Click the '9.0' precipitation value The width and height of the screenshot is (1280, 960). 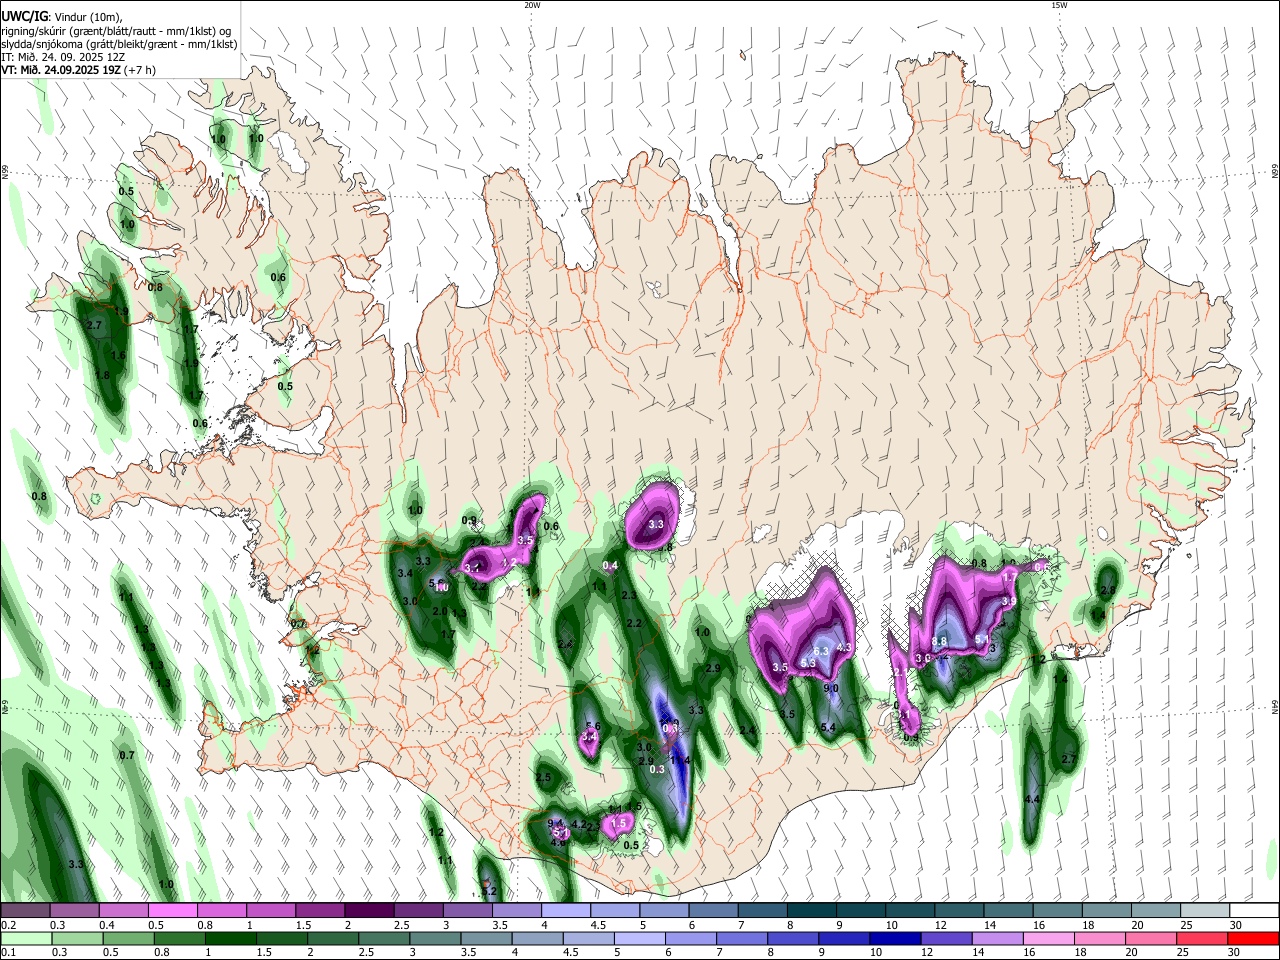coord(830,688)
